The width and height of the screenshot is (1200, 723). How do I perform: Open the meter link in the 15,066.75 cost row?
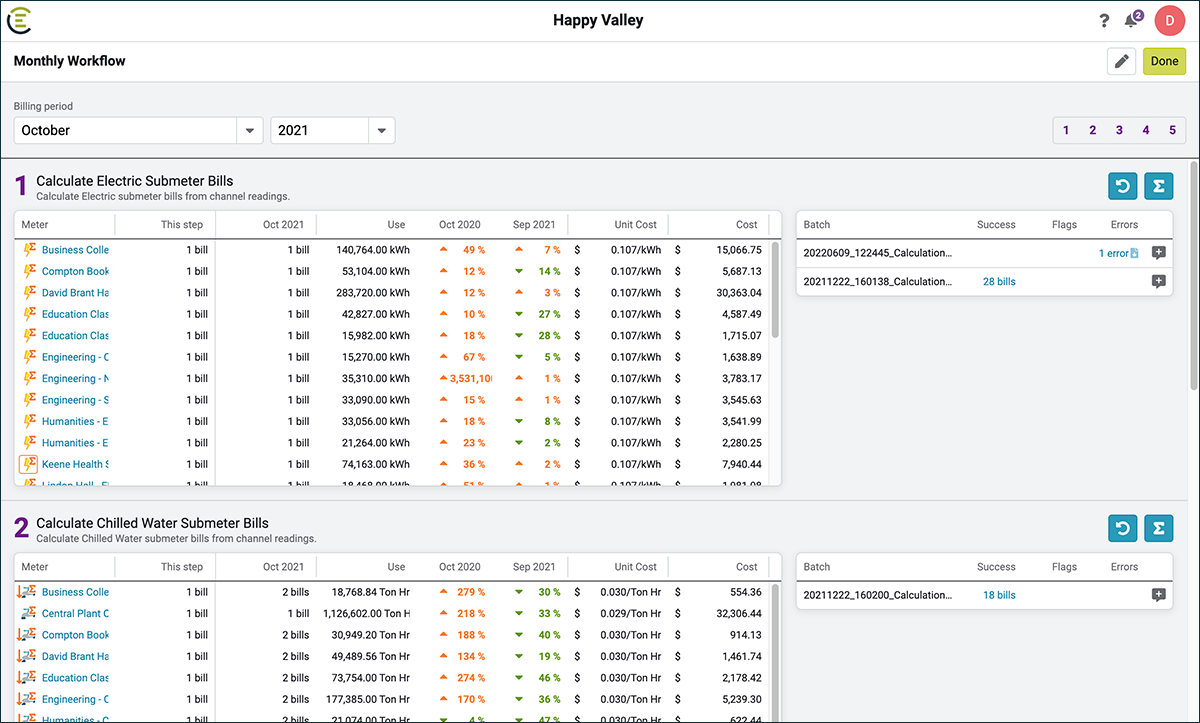click(x=75, y=250)
